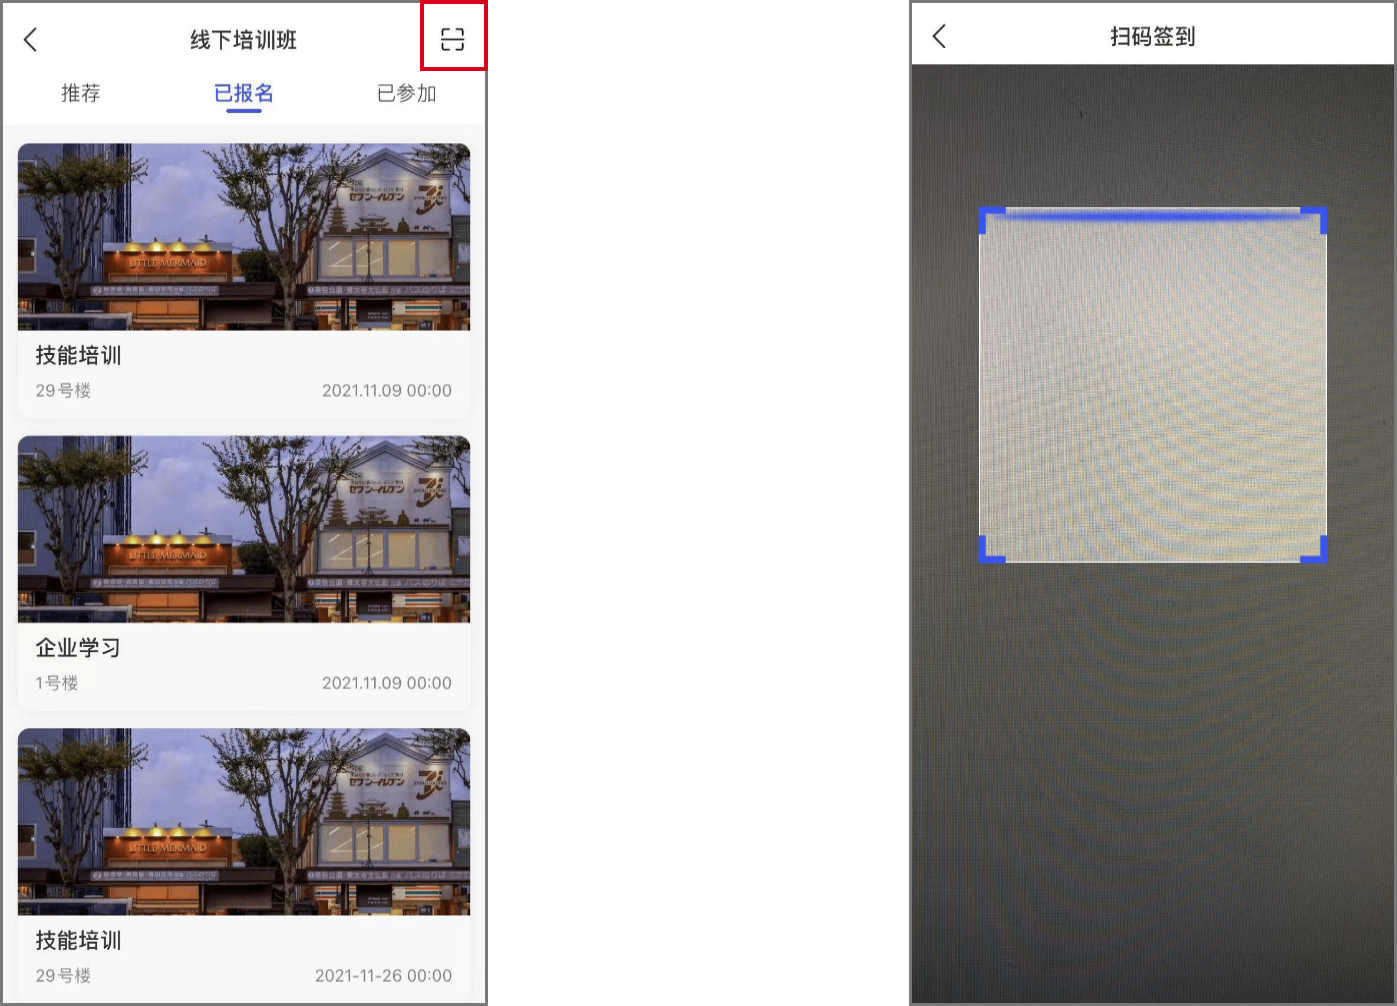1397x1006 pixels.
Task: Select the 已报名 tab
Action: pos(243,93)
